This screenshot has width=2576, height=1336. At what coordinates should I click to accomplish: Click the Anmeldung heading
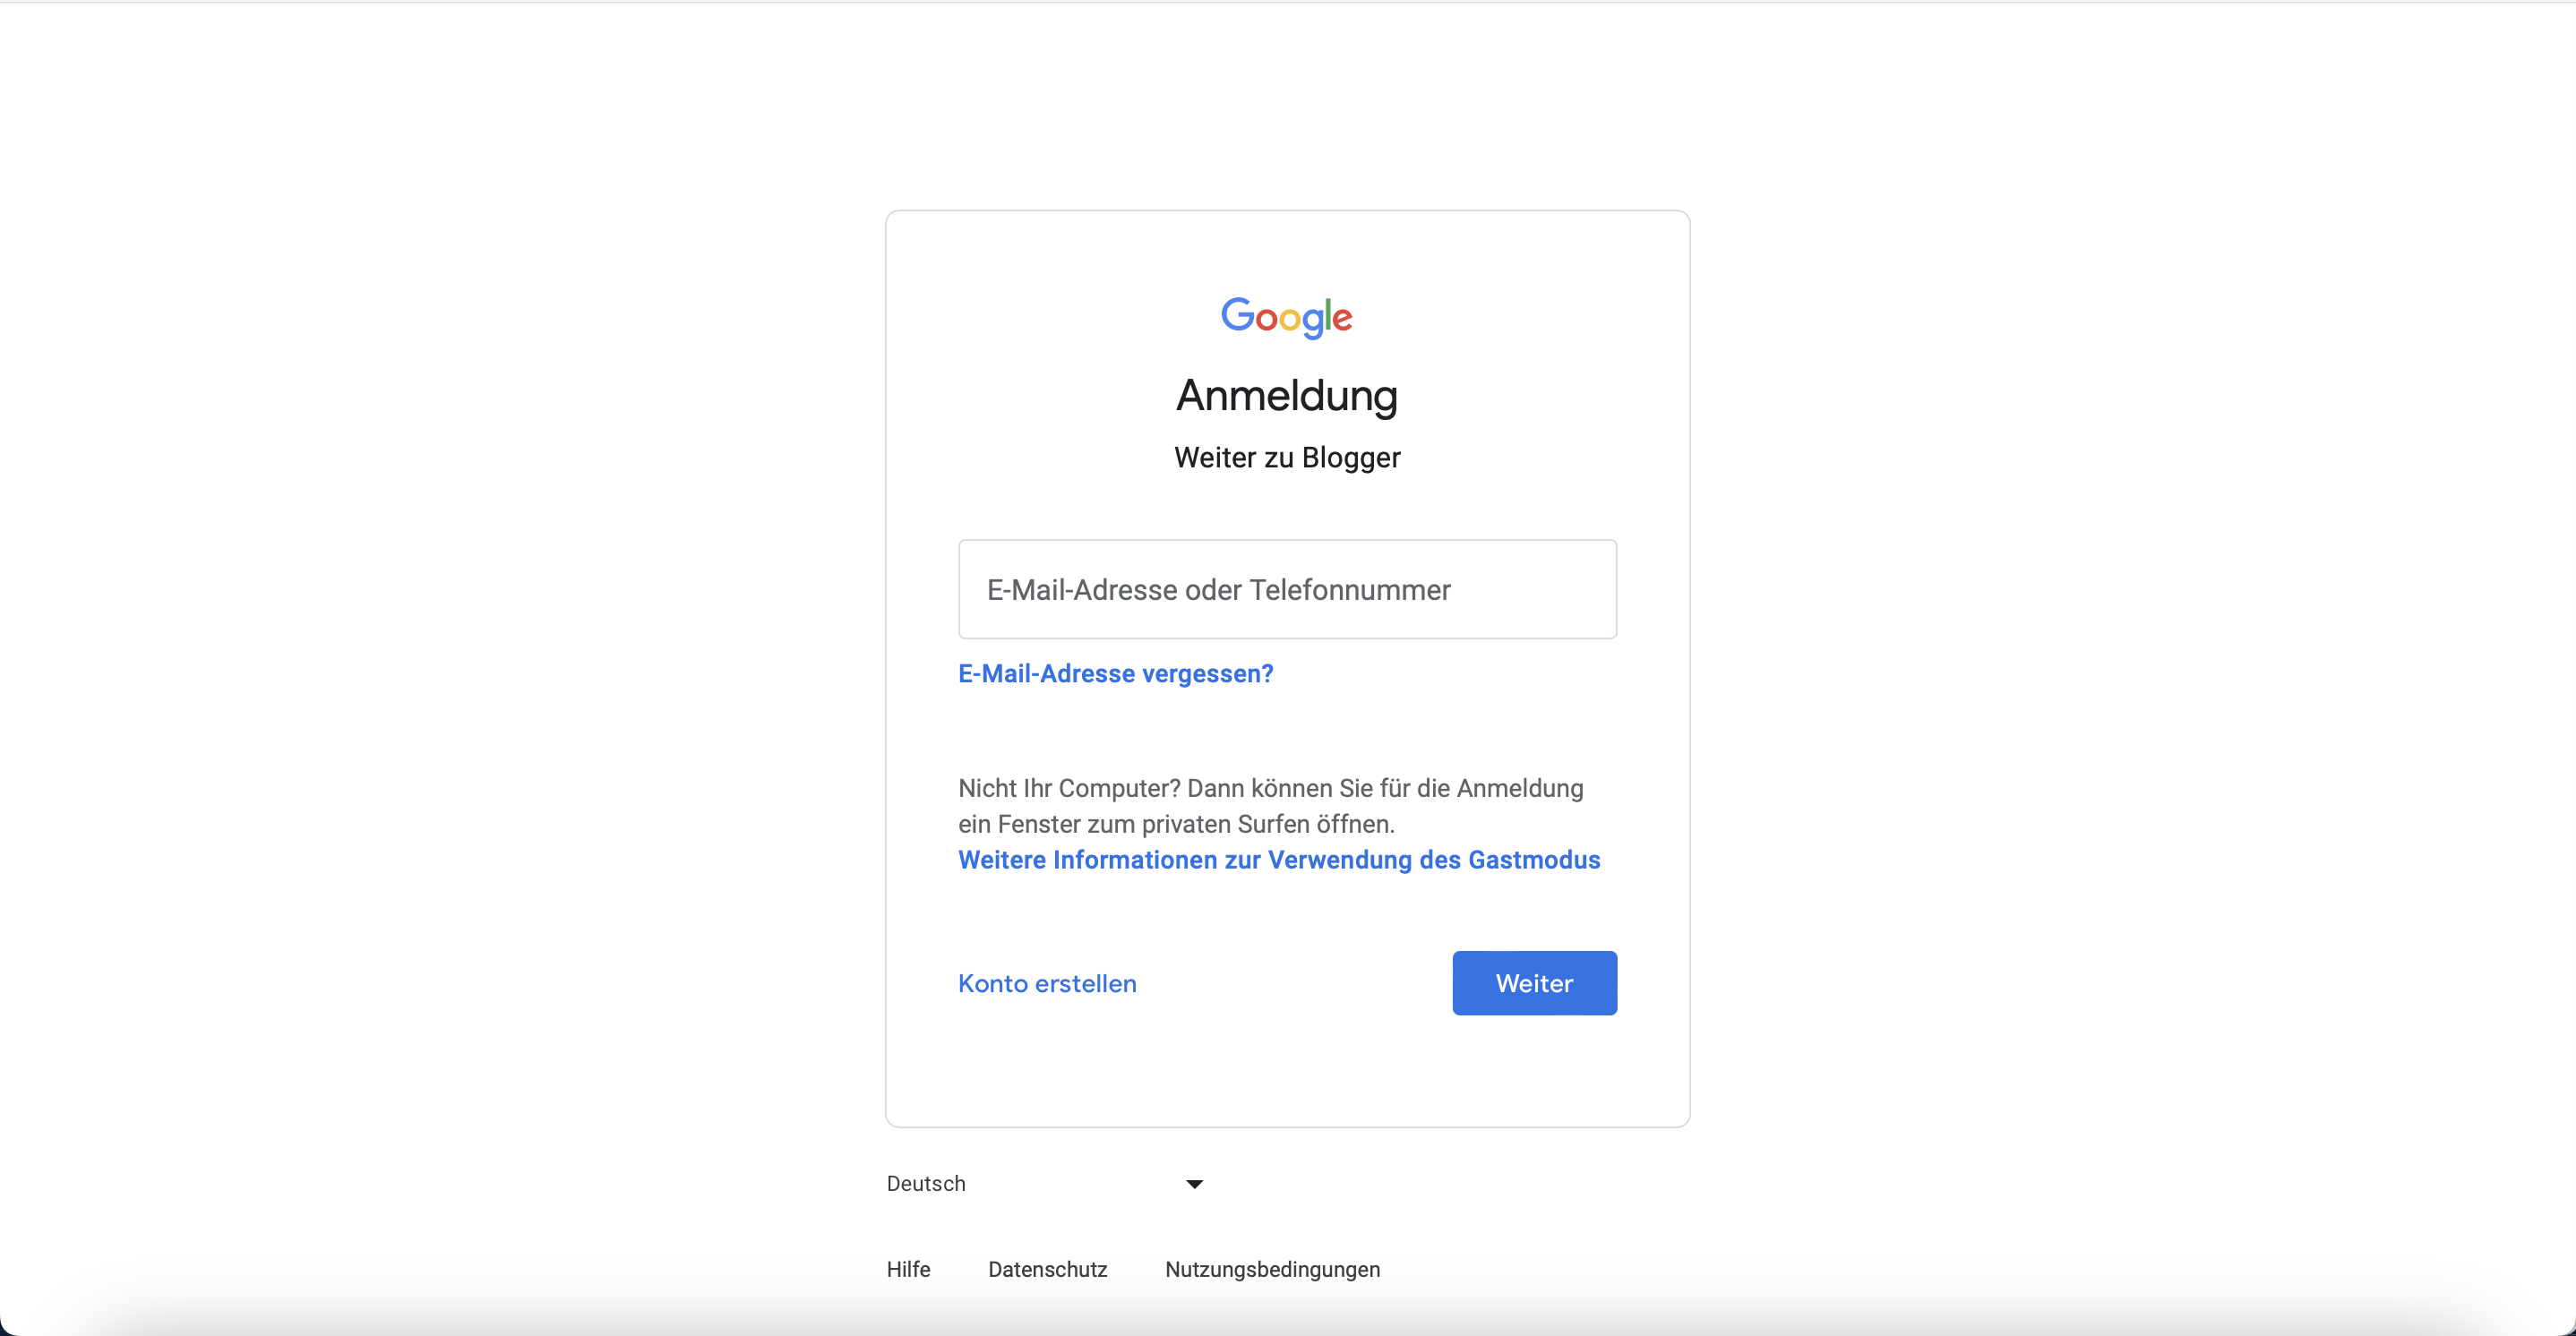(1287, 395)
